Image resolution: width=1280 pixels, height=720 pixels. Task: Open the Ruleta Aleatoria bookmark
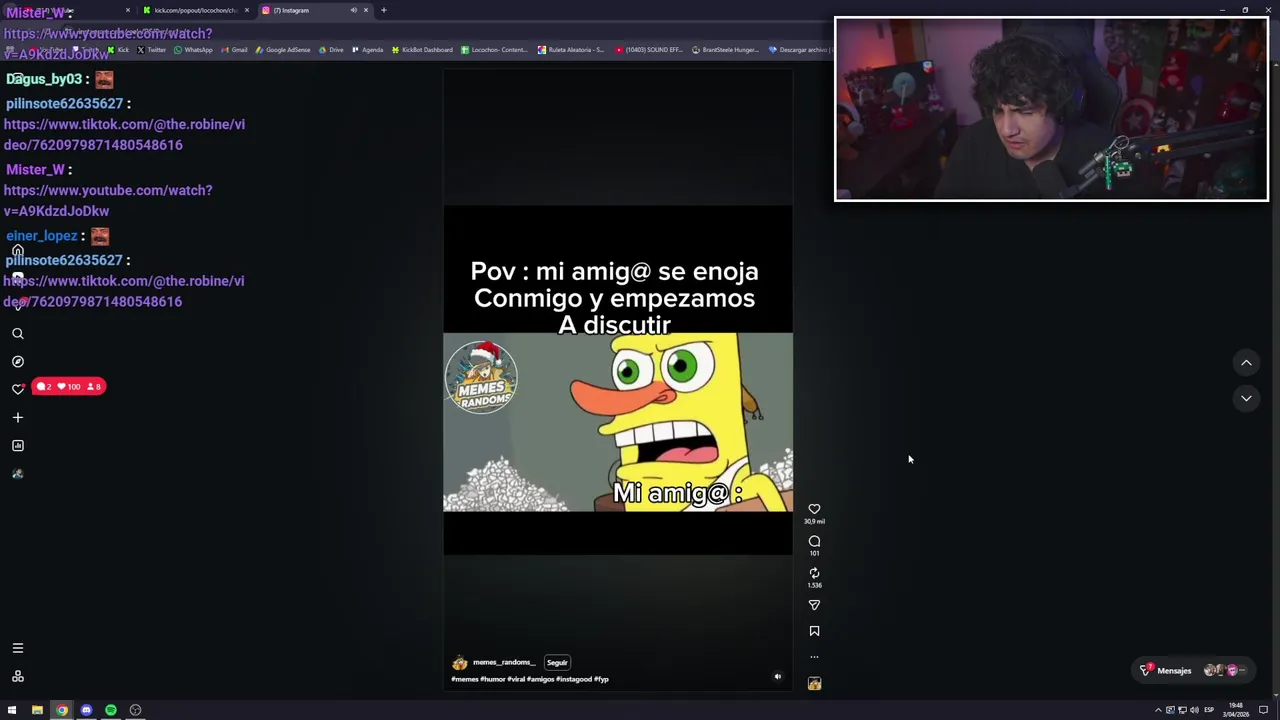click(571, 50)
